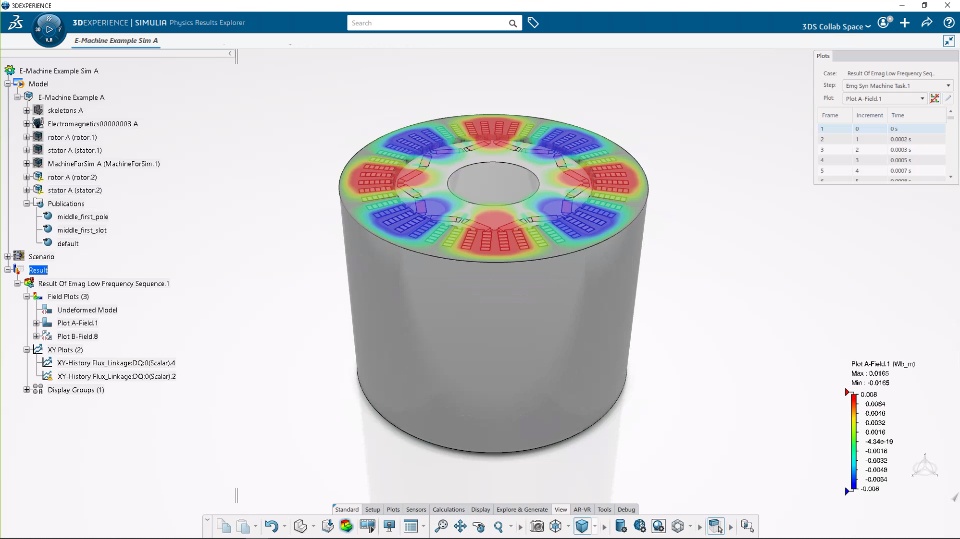Switch to the Display tab
This screenshot has height=539, width=960.
481,510
